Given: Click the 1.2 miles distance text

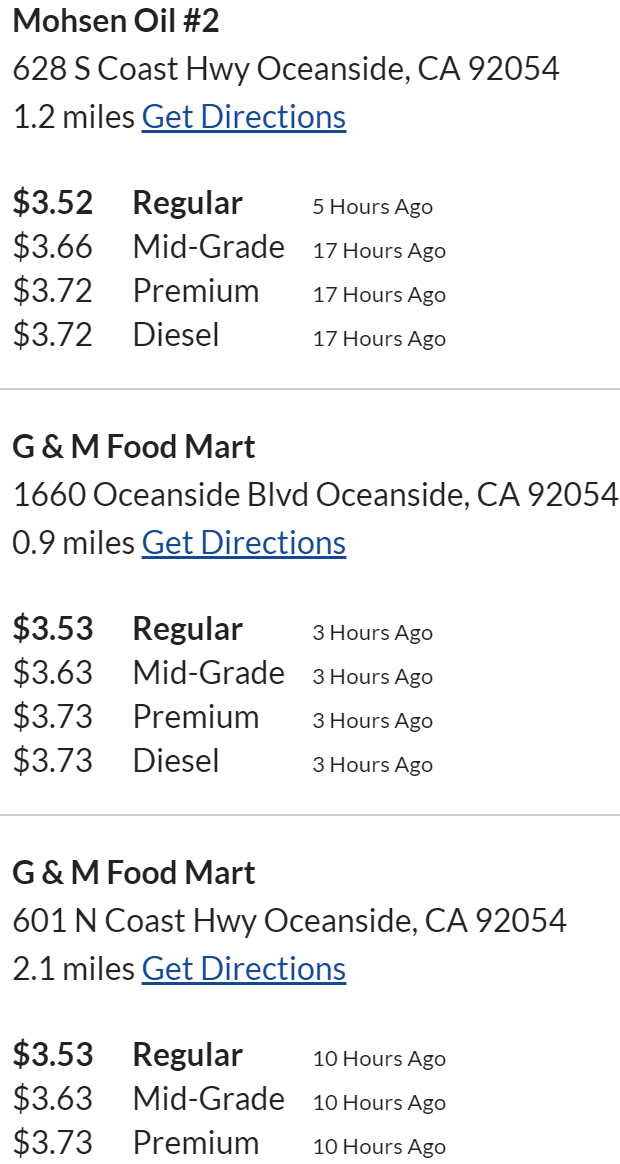Looking at the screenshot, I should tap(73, 117).
